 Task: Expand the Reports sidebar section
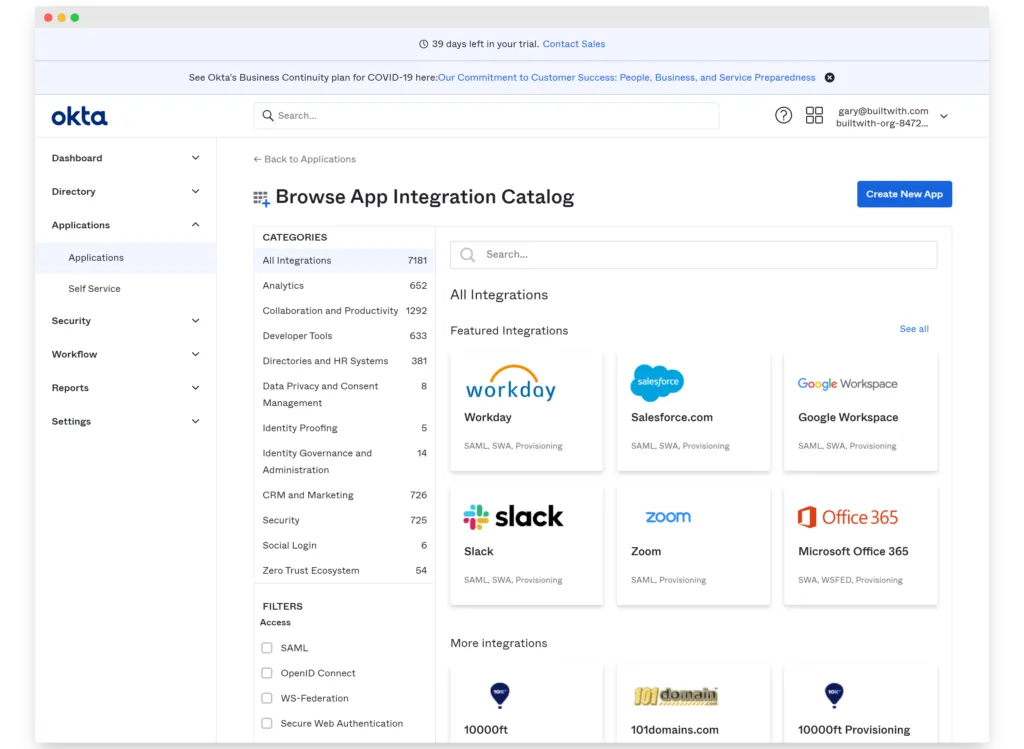125,388
